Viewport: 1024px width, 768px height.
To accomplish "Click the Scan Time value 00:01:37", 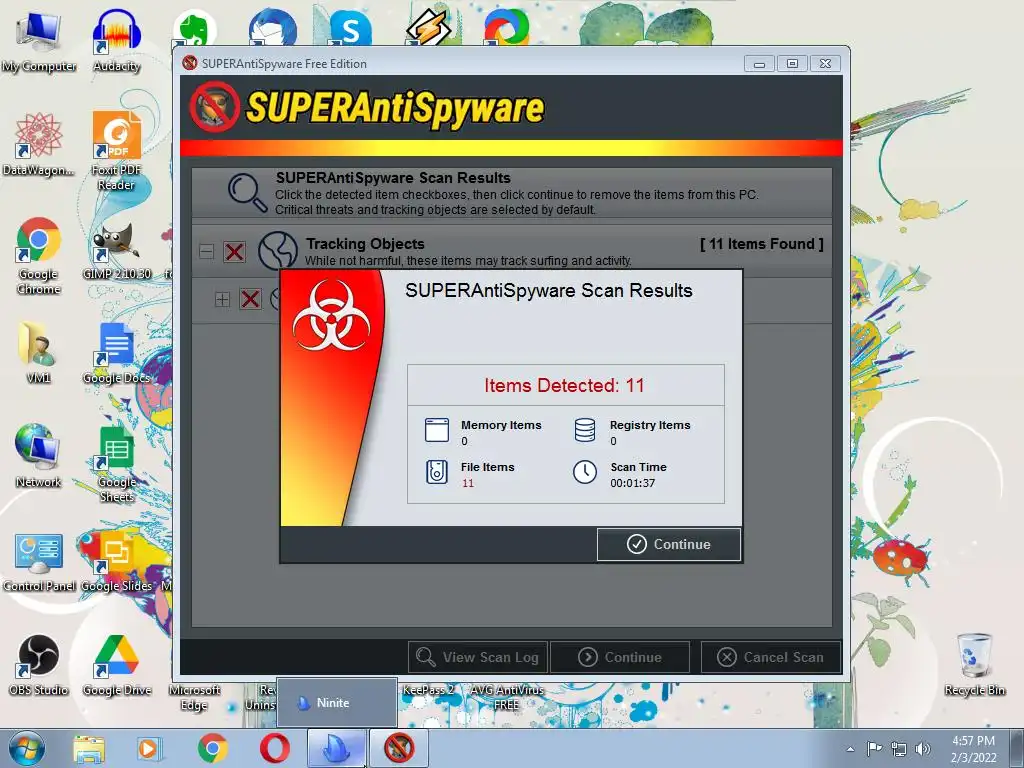I will coord(632,483).
